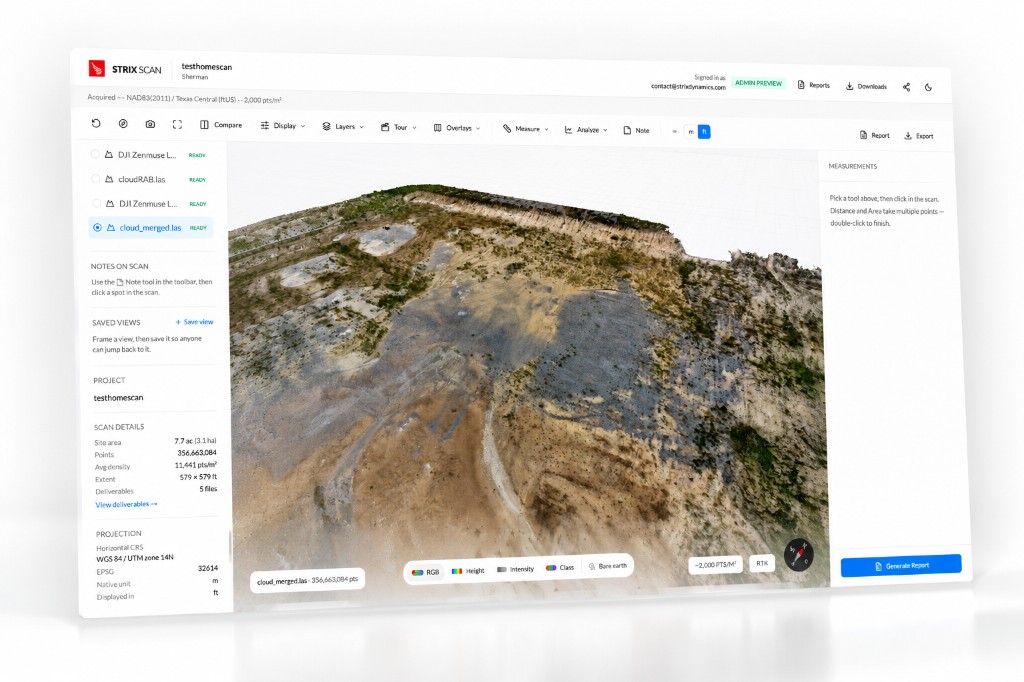Click testhomescan under the Project heading
1024x682 pixels.
tap(118, 397)
